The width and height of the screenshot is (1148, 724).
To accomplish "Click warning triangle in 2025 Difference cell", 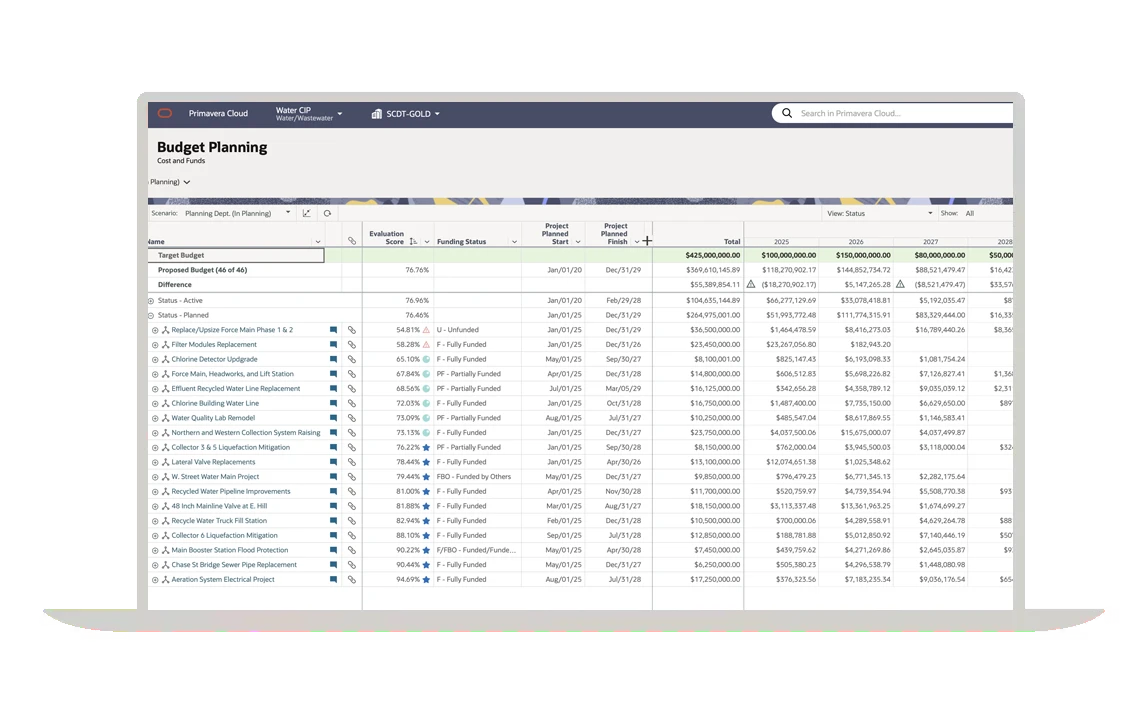I will [x=751, y=284].
